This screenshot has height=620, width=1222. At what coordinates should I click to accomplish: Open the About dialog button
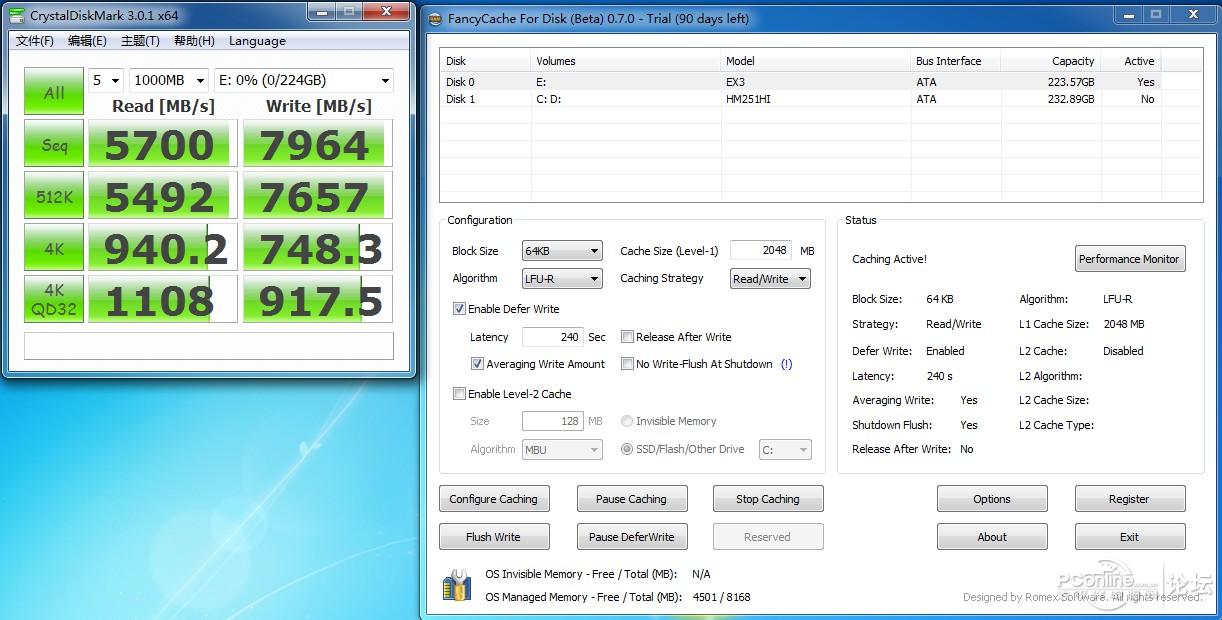pos(992,537)
